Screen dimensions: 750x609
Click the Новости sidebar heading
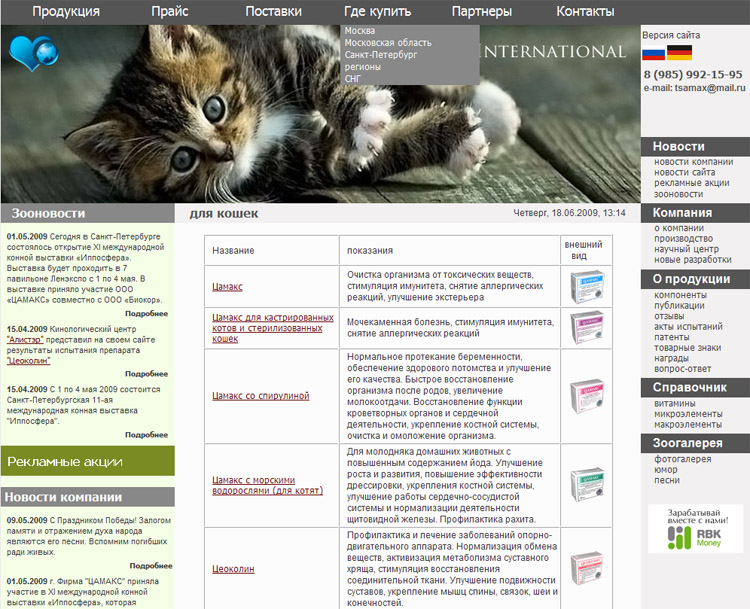coord(695,146)
